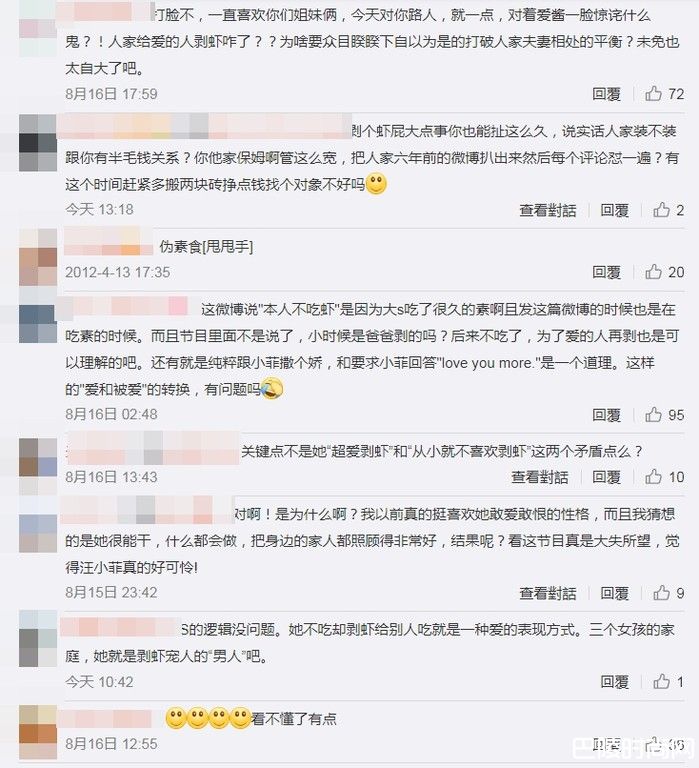Open 查看對話 on the 今天 13:18 comment
The width and height of the screenshot is (699, 768).
pos(548,210)
